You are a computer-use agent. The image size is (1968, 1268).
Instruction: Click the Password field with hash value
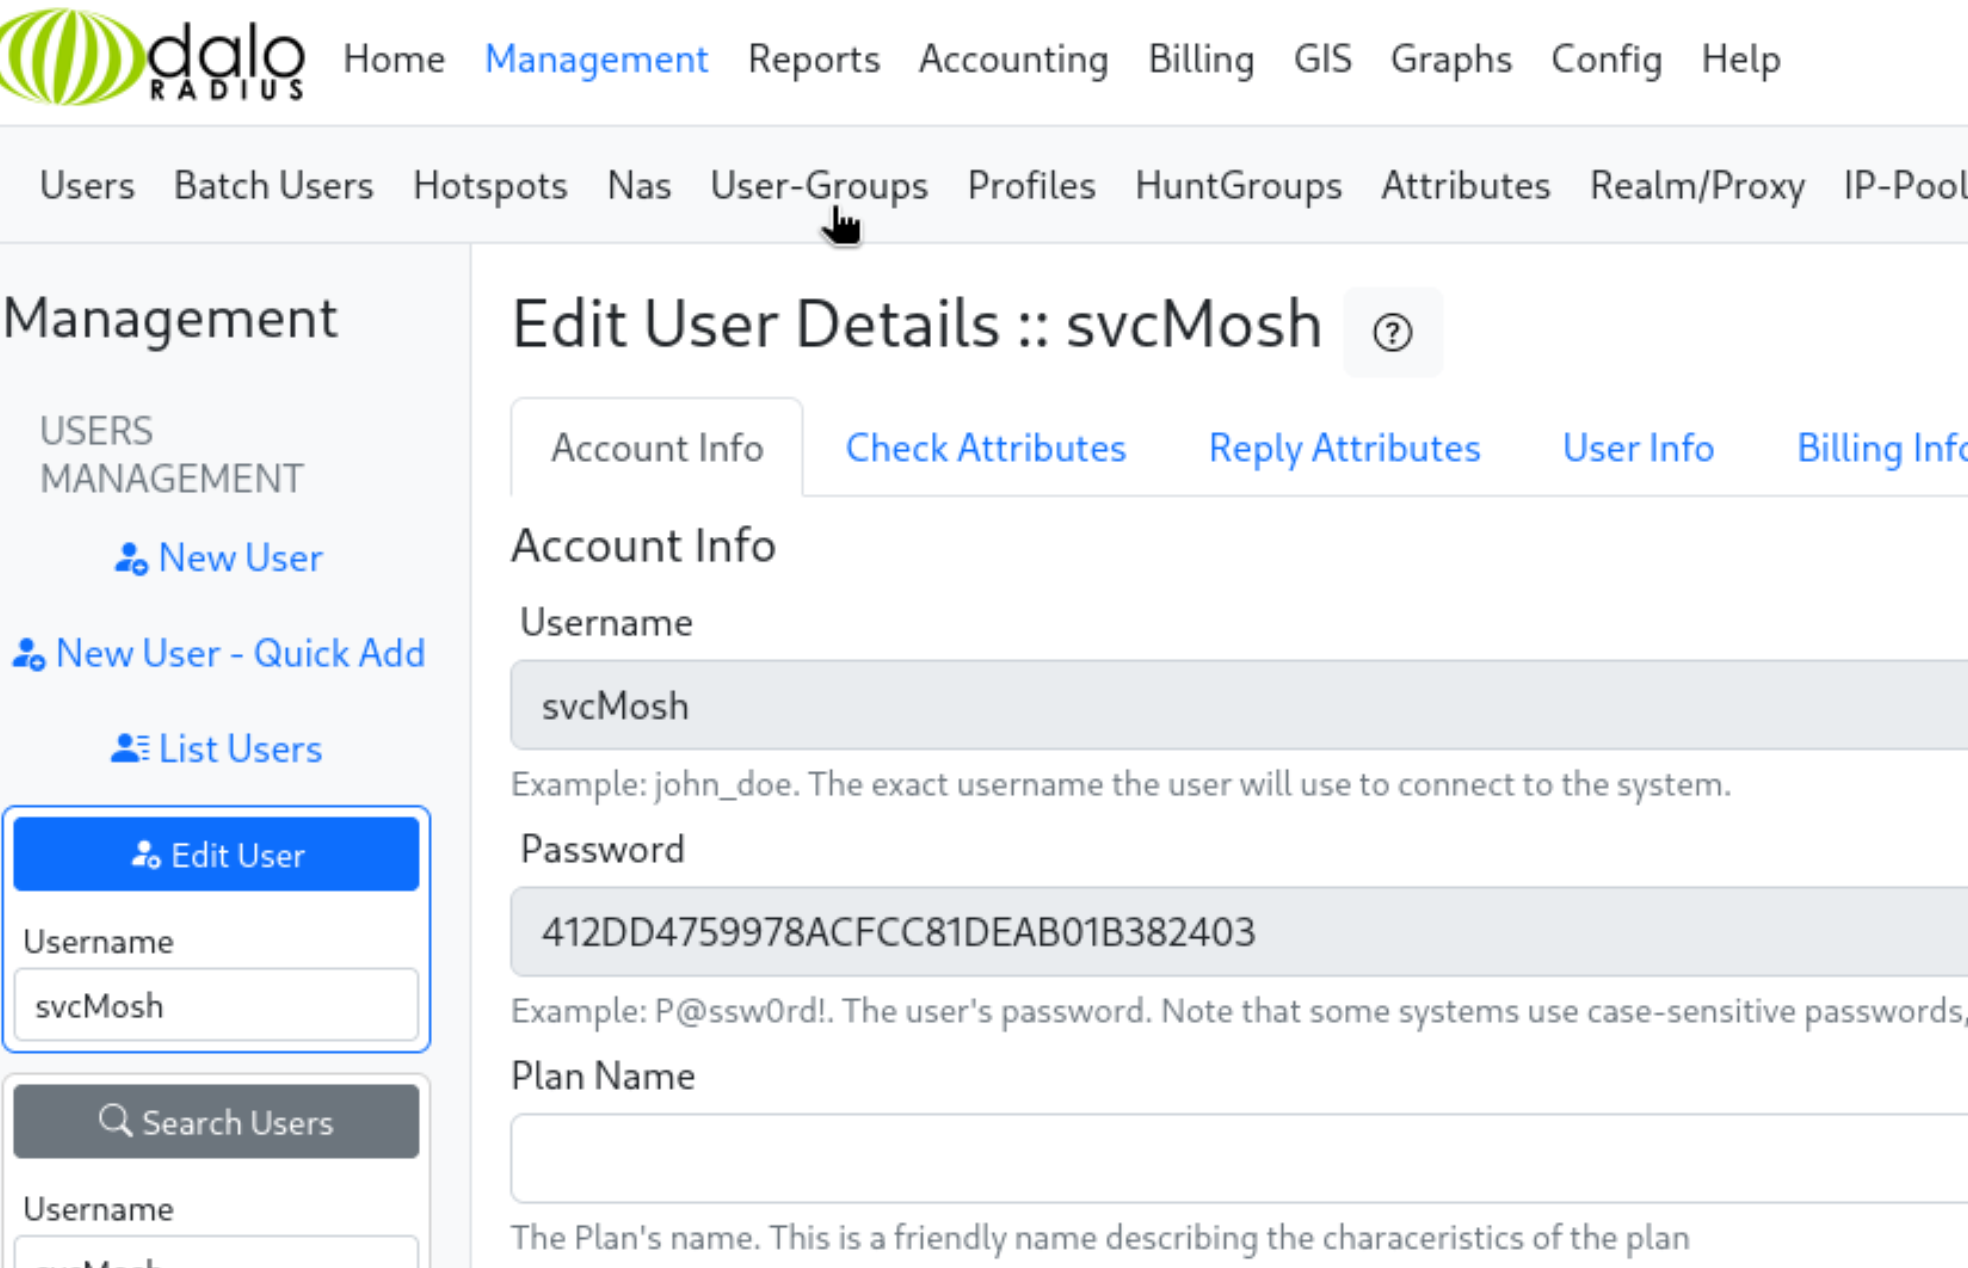[1238, 931]
